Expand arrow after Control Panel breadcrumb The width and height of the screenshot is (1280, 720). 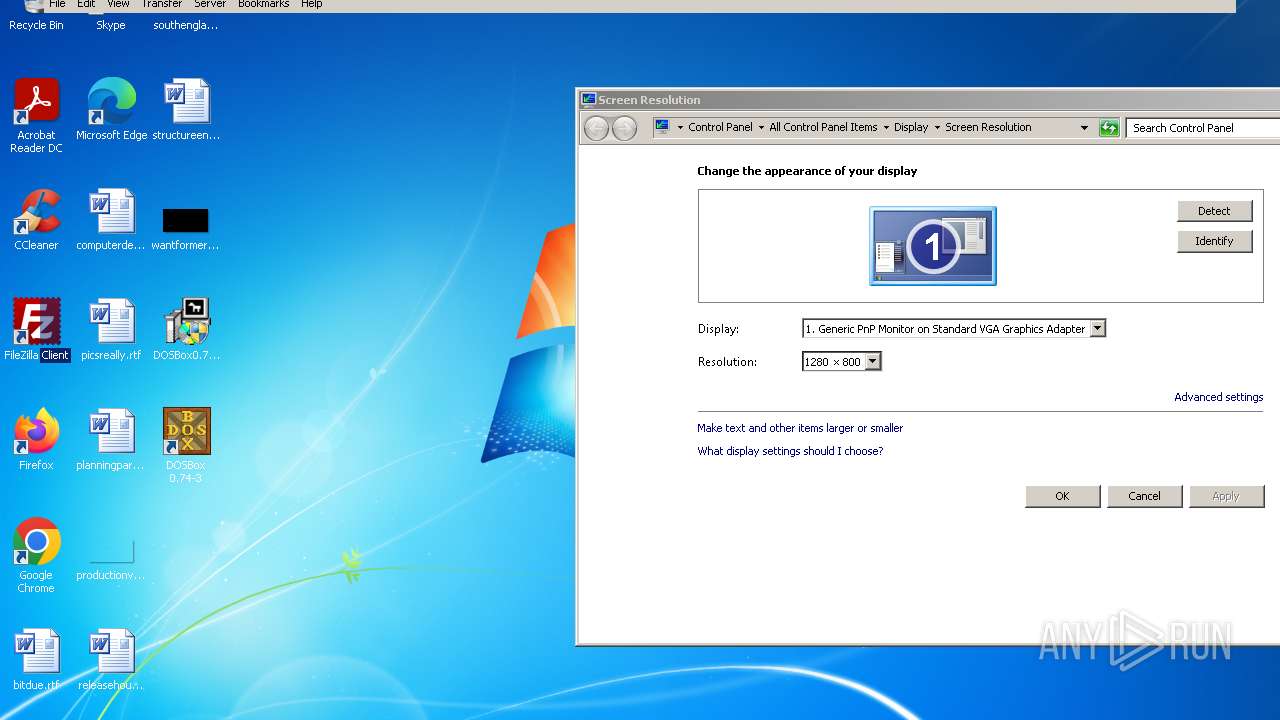pos(761,128)
